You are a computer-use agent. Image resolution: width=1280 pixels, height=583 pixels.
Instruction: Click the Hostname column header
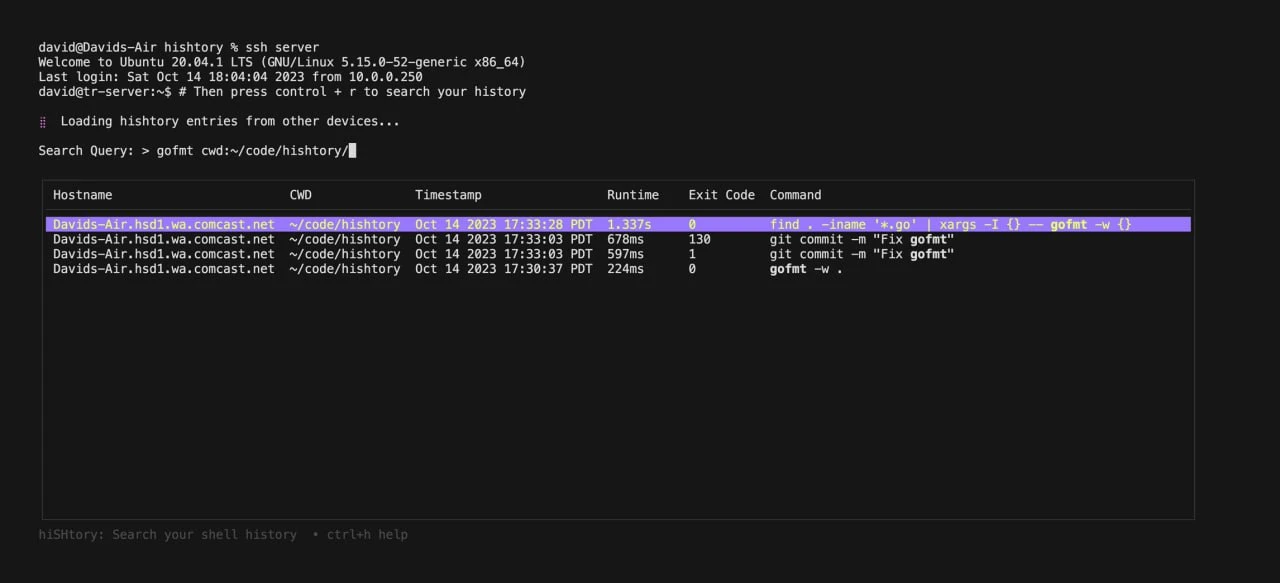pyautogui.click(x=82, y=195)
